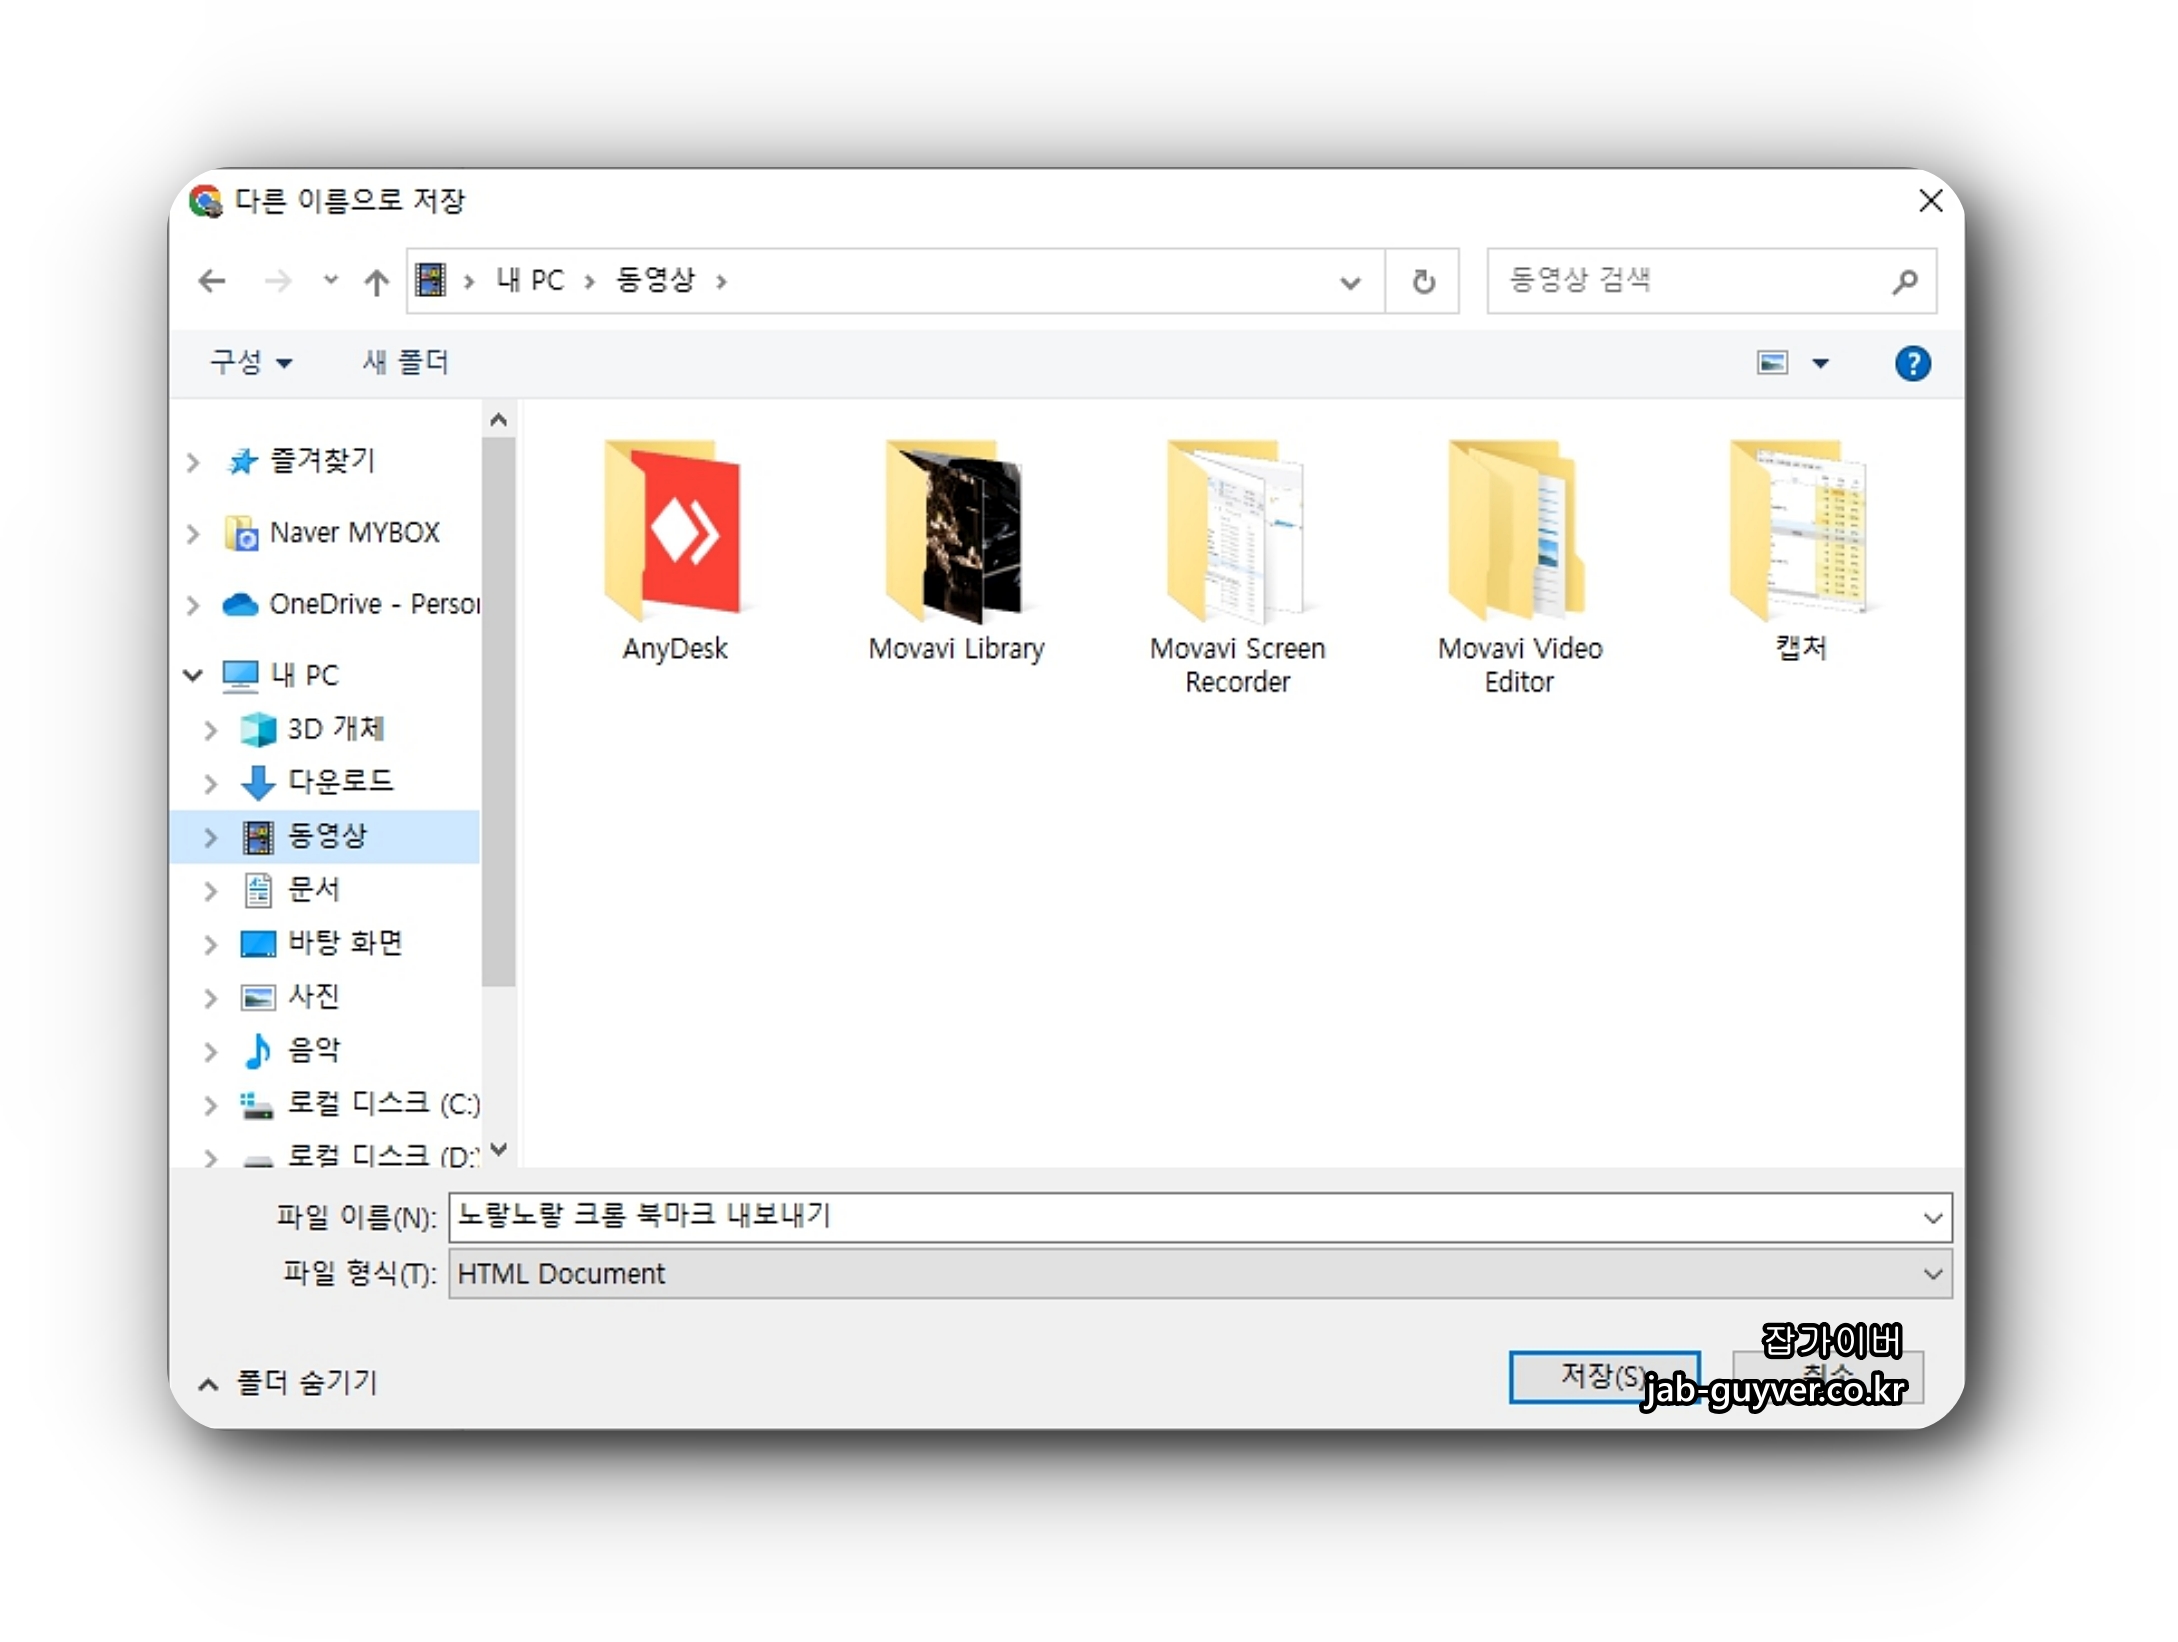Refresh the current folder view
Screen dimensions: 2178x1642
pos(1423,282)
